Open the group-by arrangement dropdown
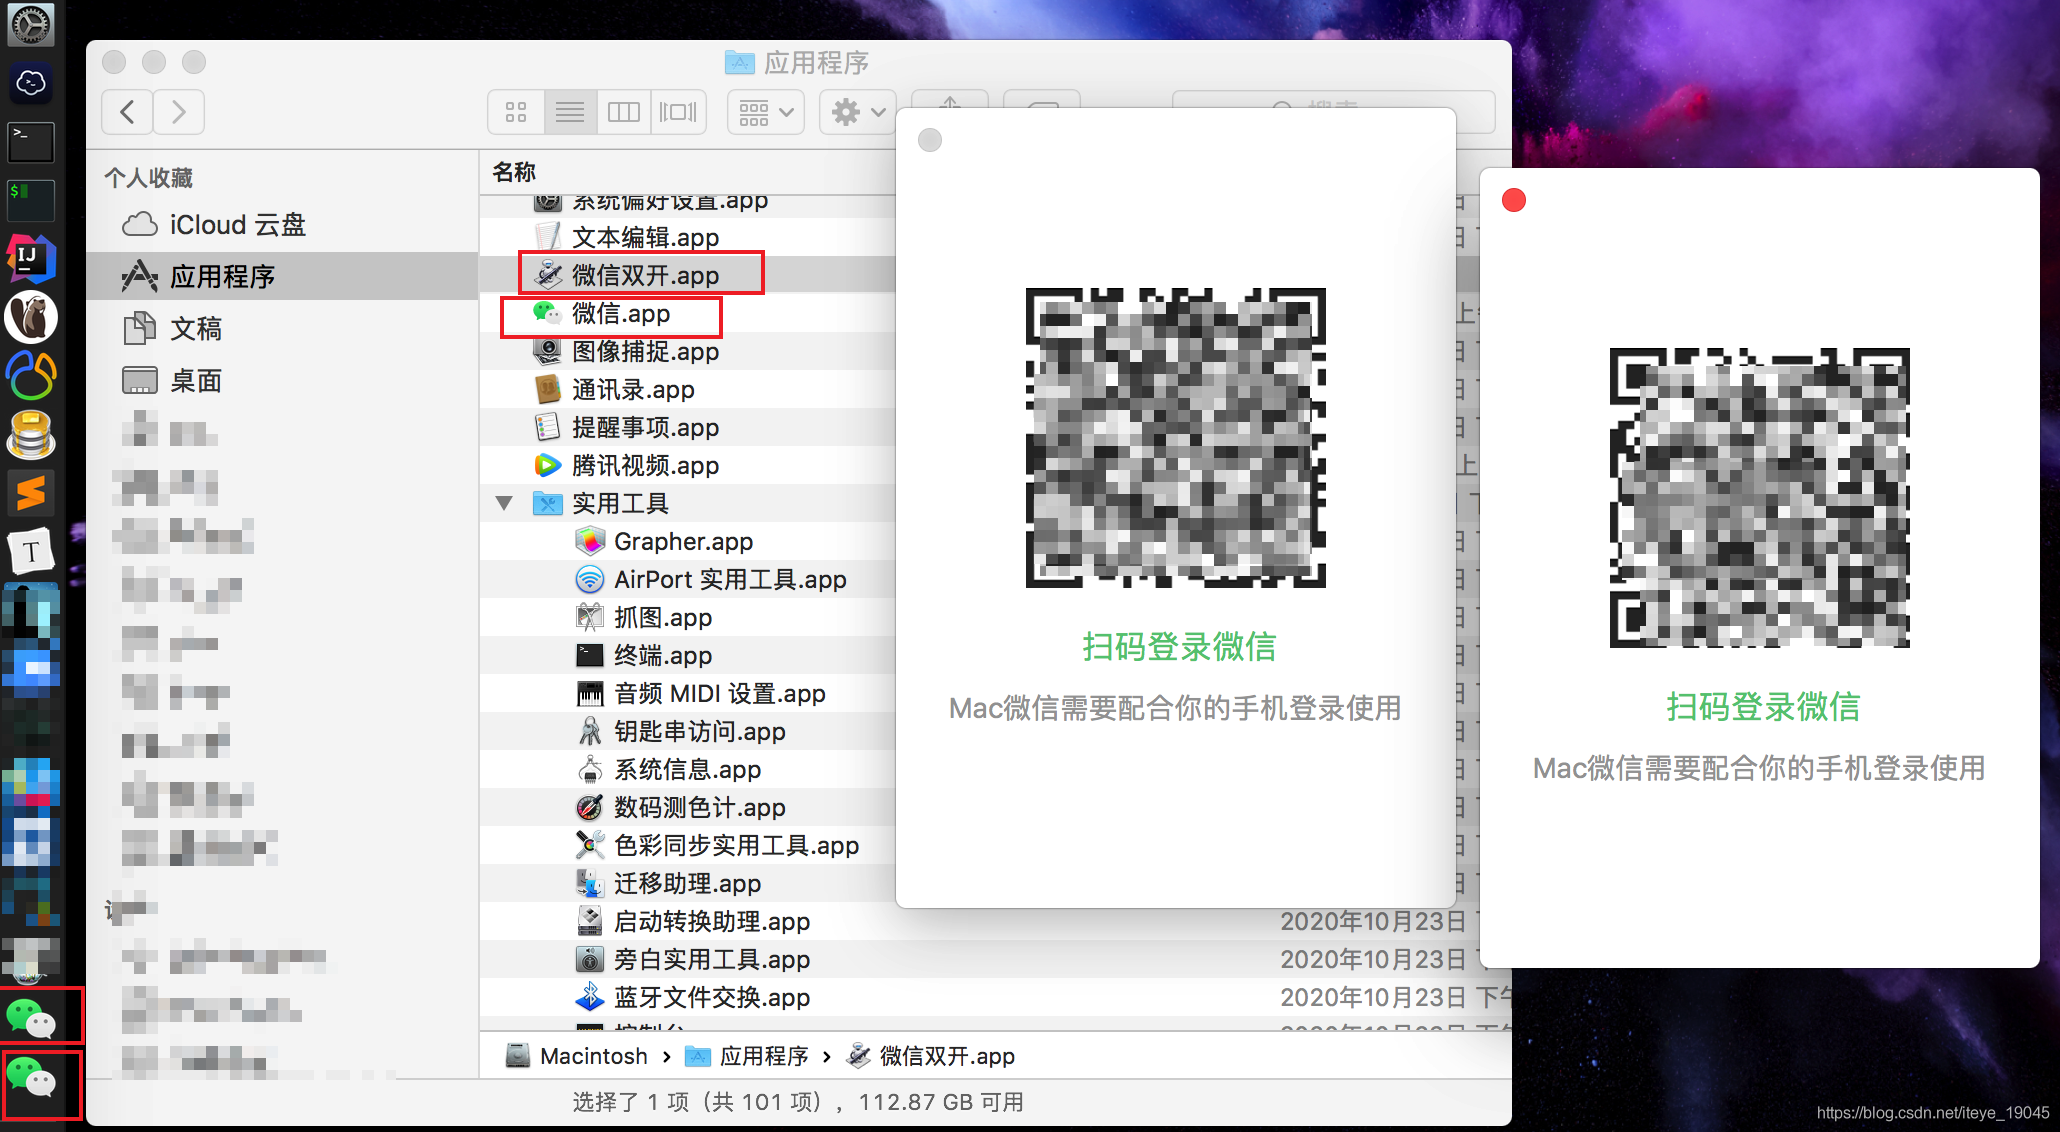The height and width of the screenshot is (1132, 2060). point(766,112)
